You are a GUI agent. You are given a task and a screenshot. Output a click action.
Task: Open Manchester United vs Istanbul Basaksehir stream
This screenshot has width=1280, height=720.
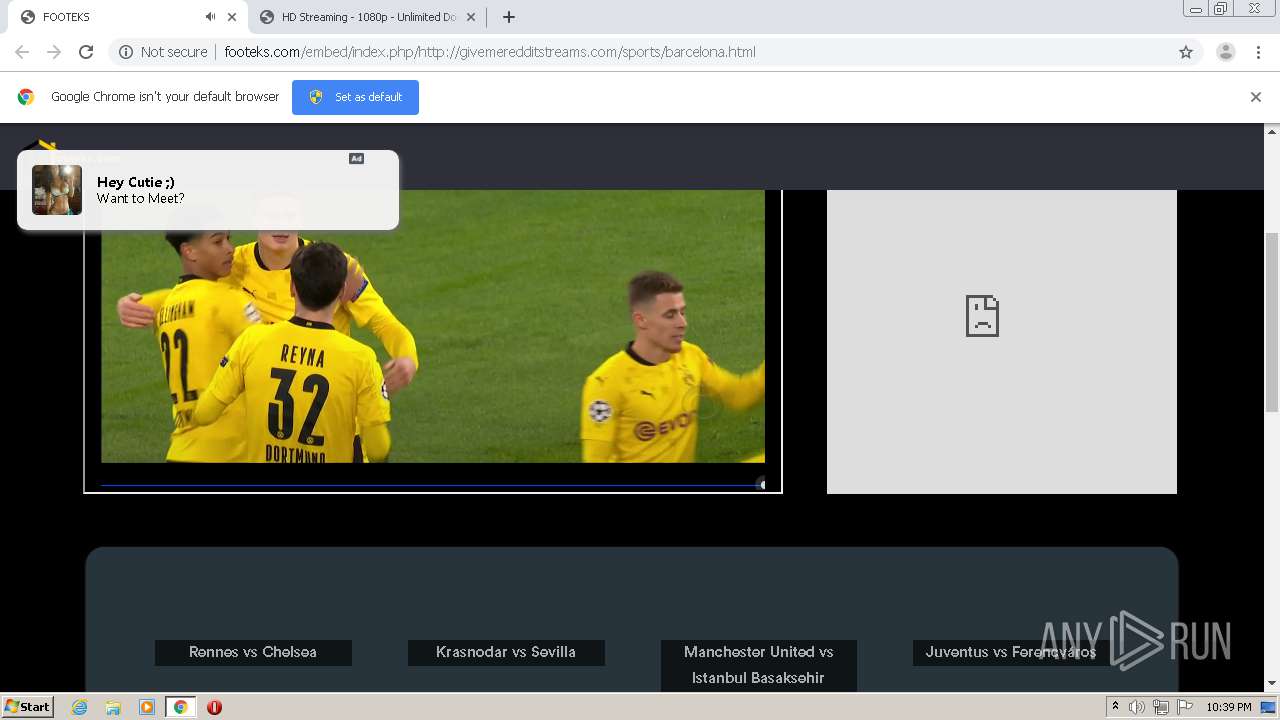click(759, 665)
